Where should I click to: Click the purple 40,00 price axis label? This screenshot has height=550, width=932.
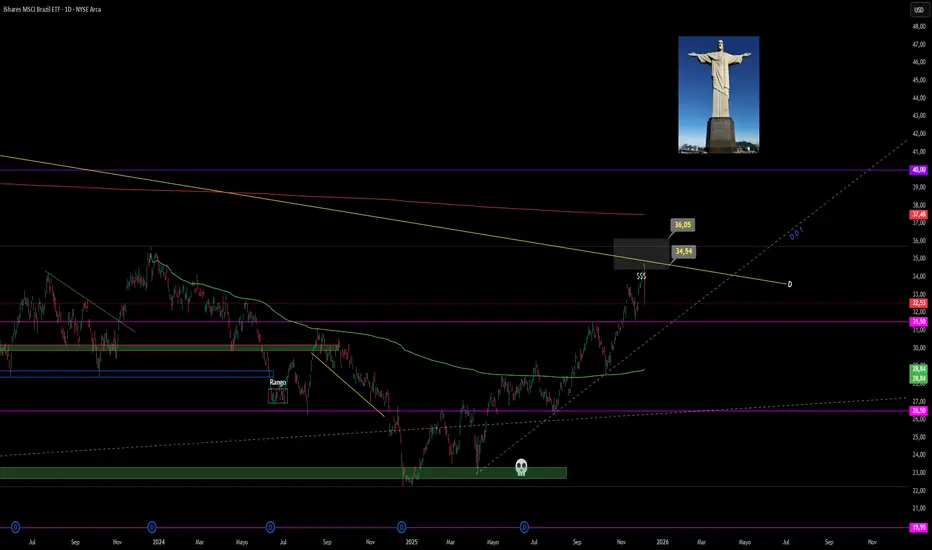[918, 170]
